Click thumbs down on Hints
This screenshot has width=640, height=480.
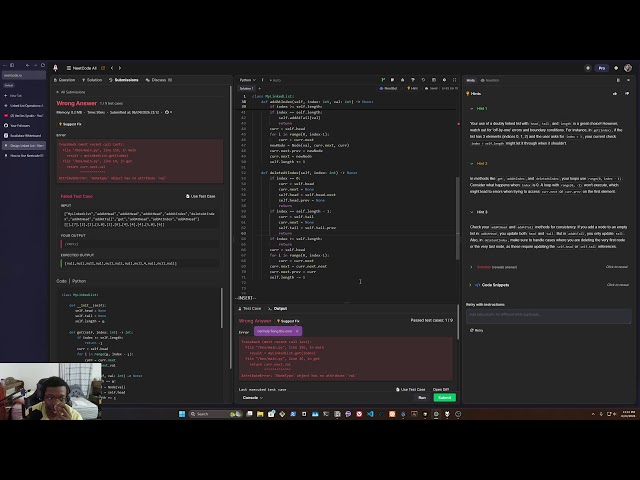click(627, 94)
